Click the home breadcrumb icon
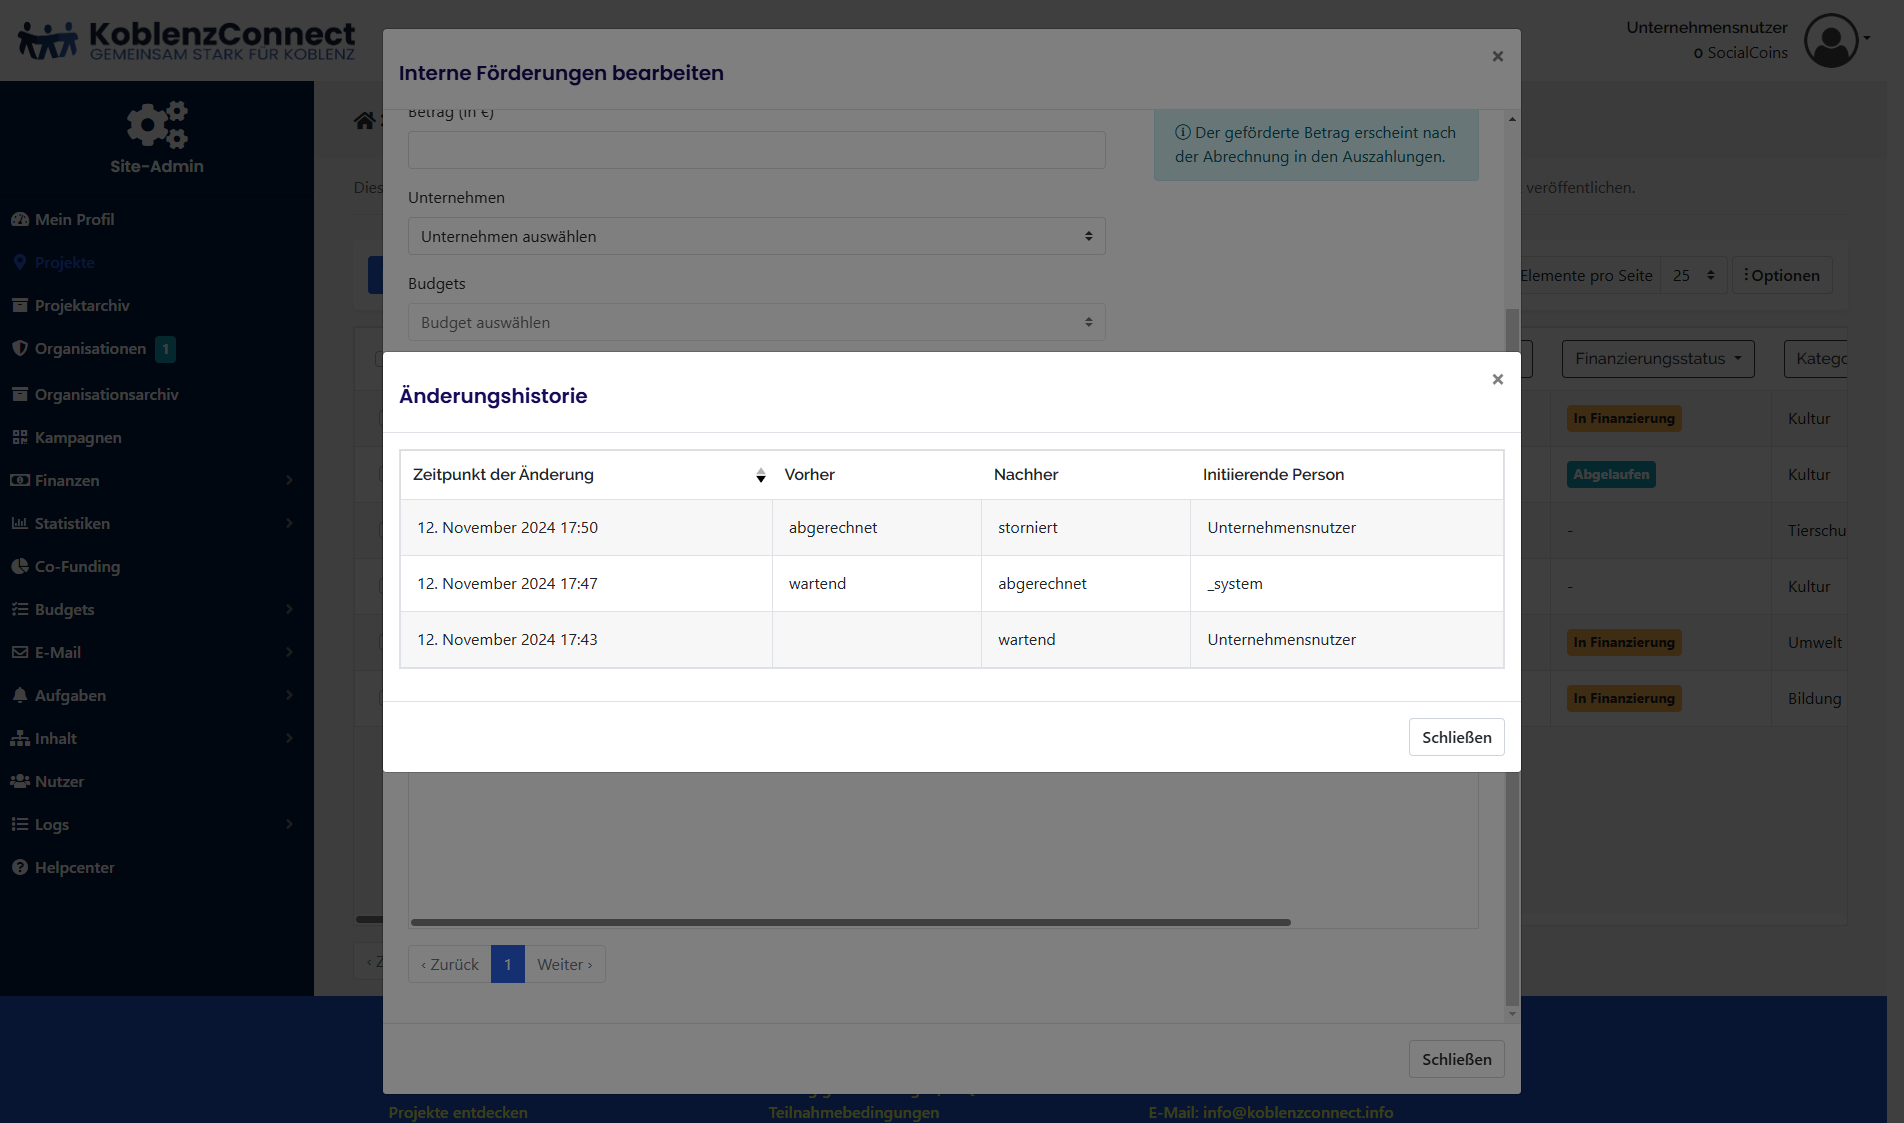Screen dimensions: 1904x1123 [364, 121]
